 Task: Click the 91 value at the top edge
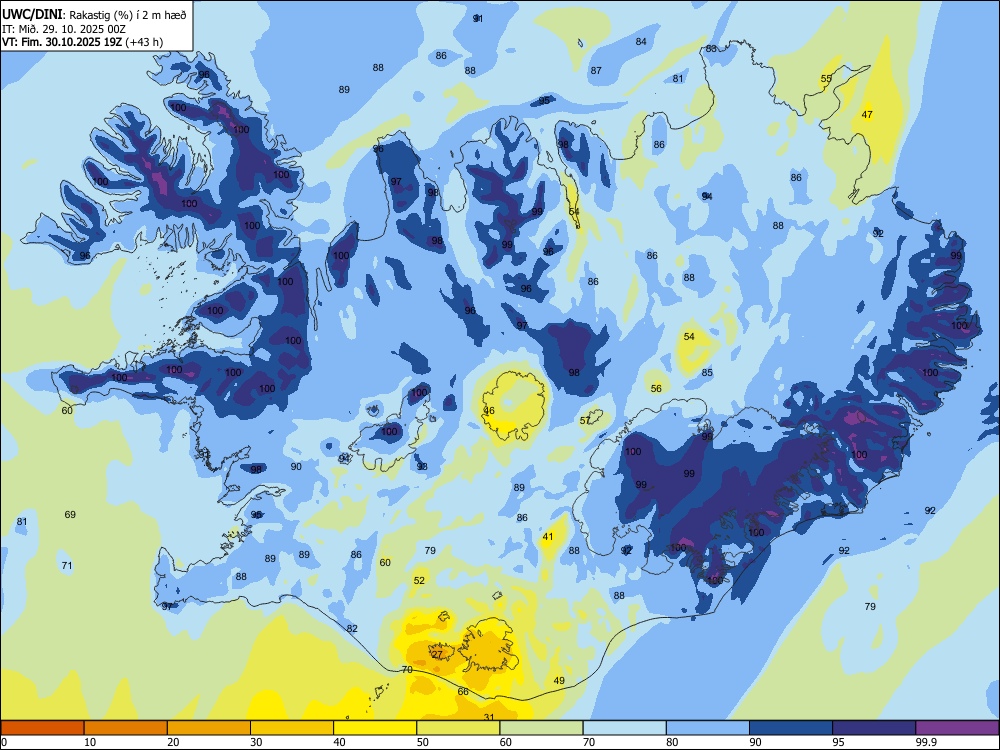(478, 18)
